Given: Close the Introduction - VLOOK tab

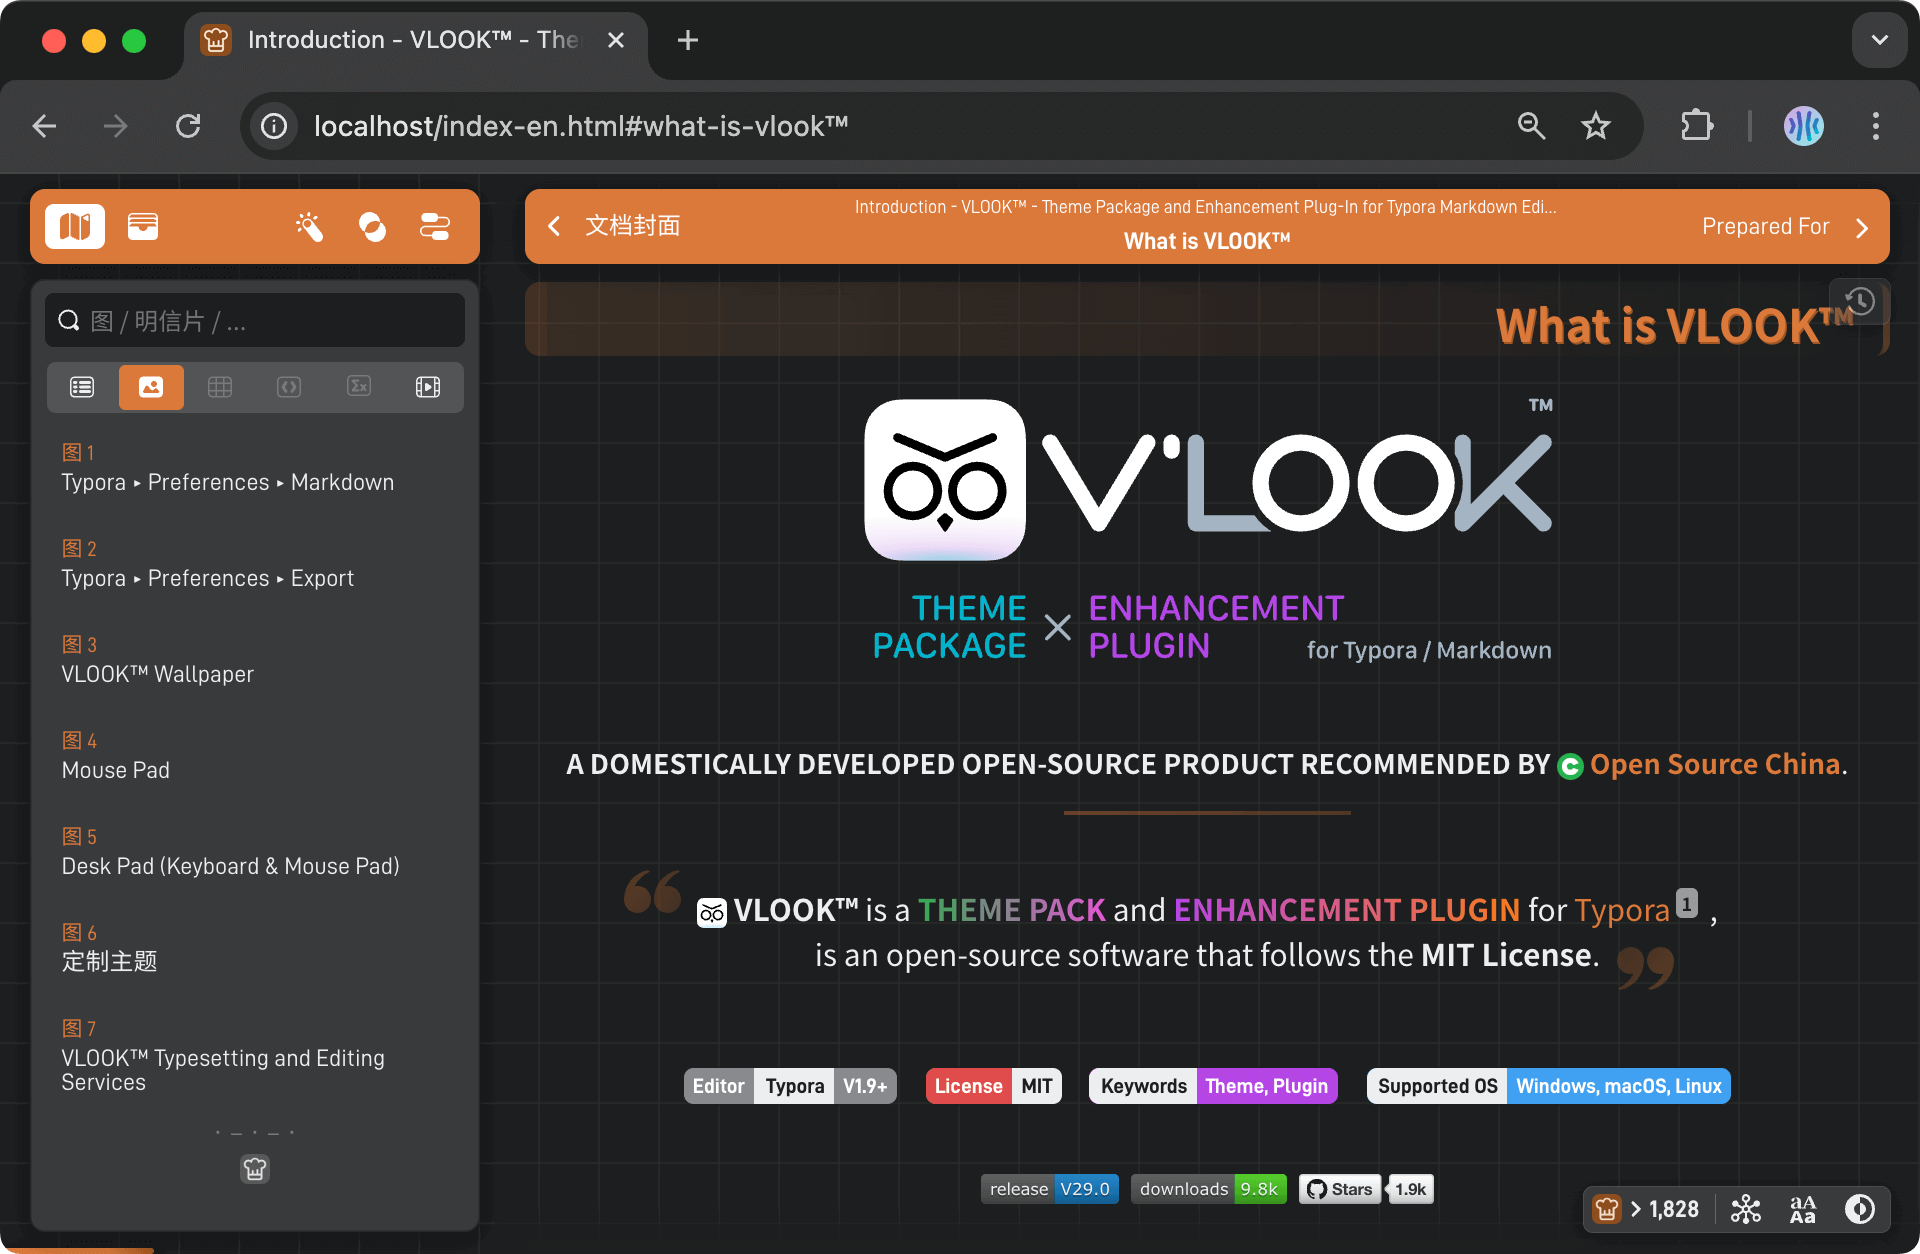Looking at the screenshot, I should tap(616, 40).
